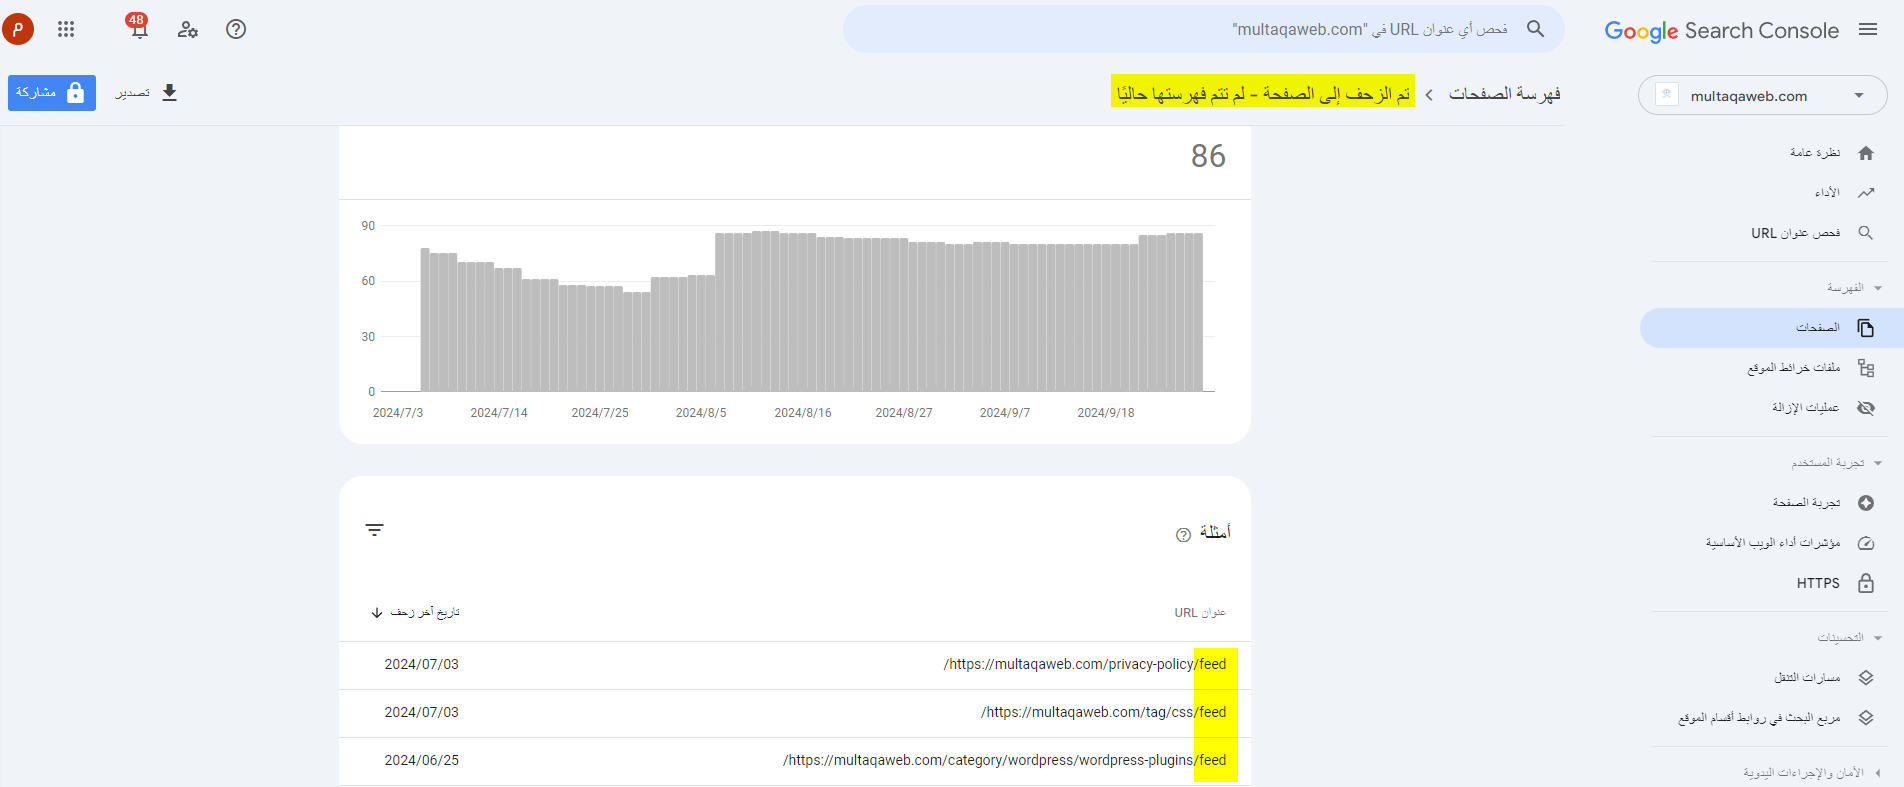The height and width of the screenshot is (787, 1904).
Task: Open الأداء performance menu item
Action: point(1772,193)
